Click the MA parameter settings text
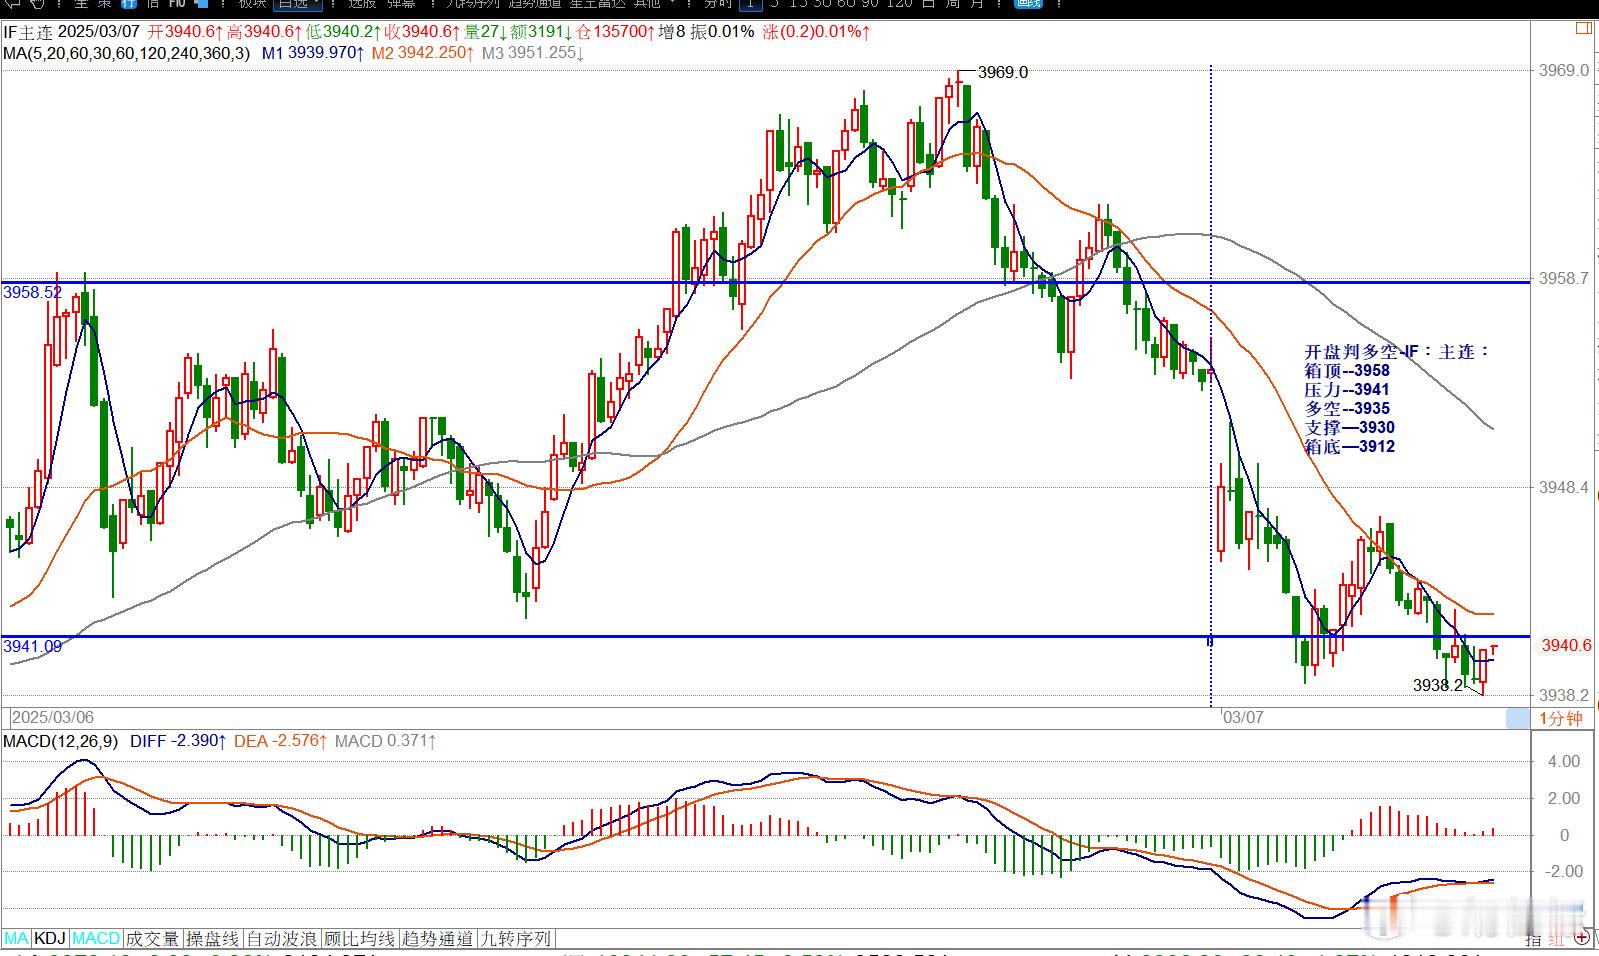 pos(127,52)
